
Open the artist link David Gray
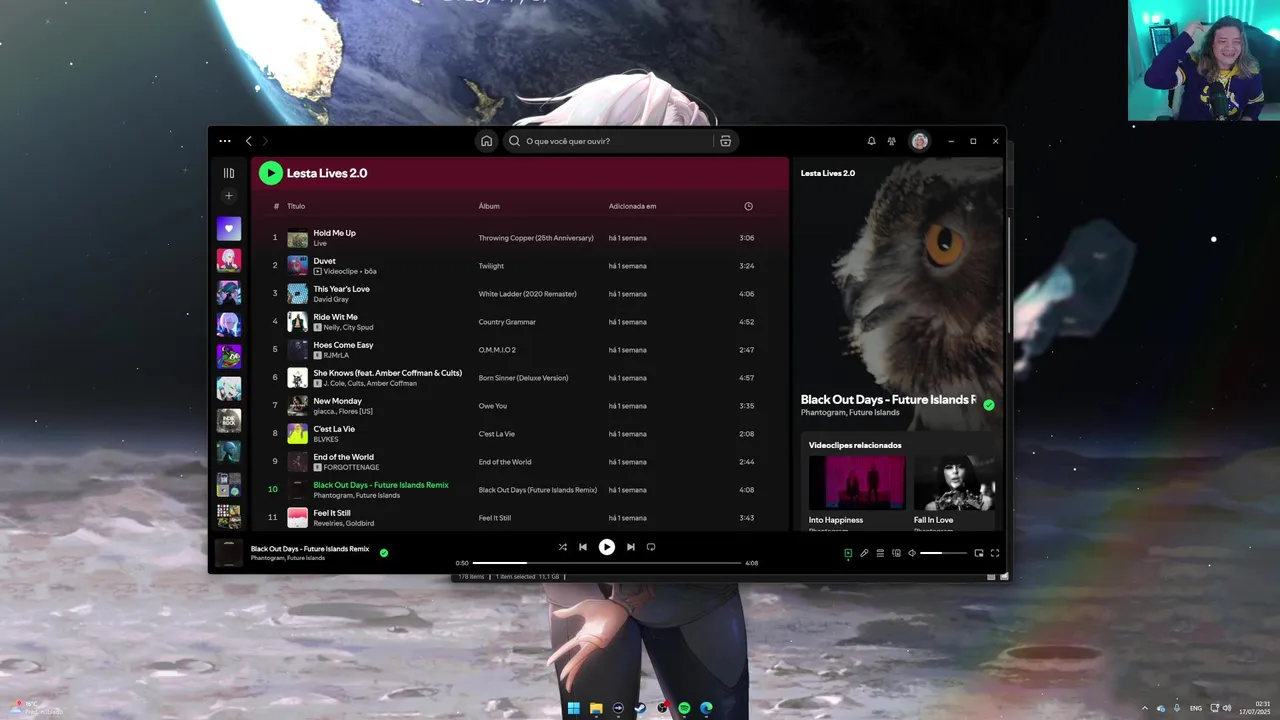pos(331,299)
